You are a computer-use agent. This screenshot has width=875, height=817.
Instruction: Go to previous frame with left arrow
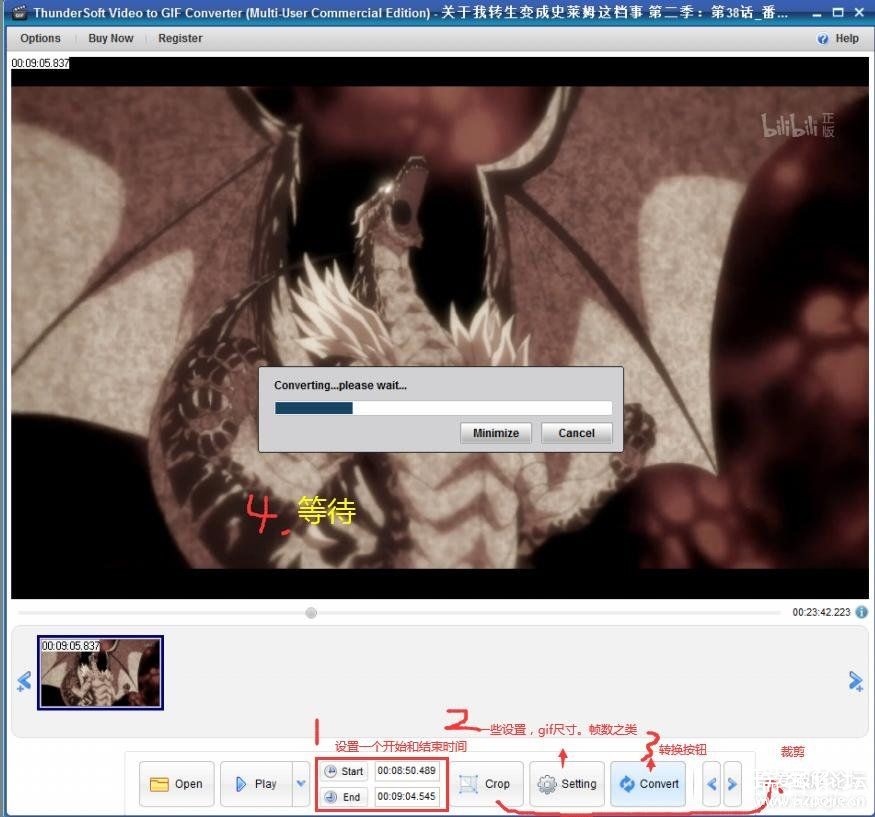click(24, 681)
